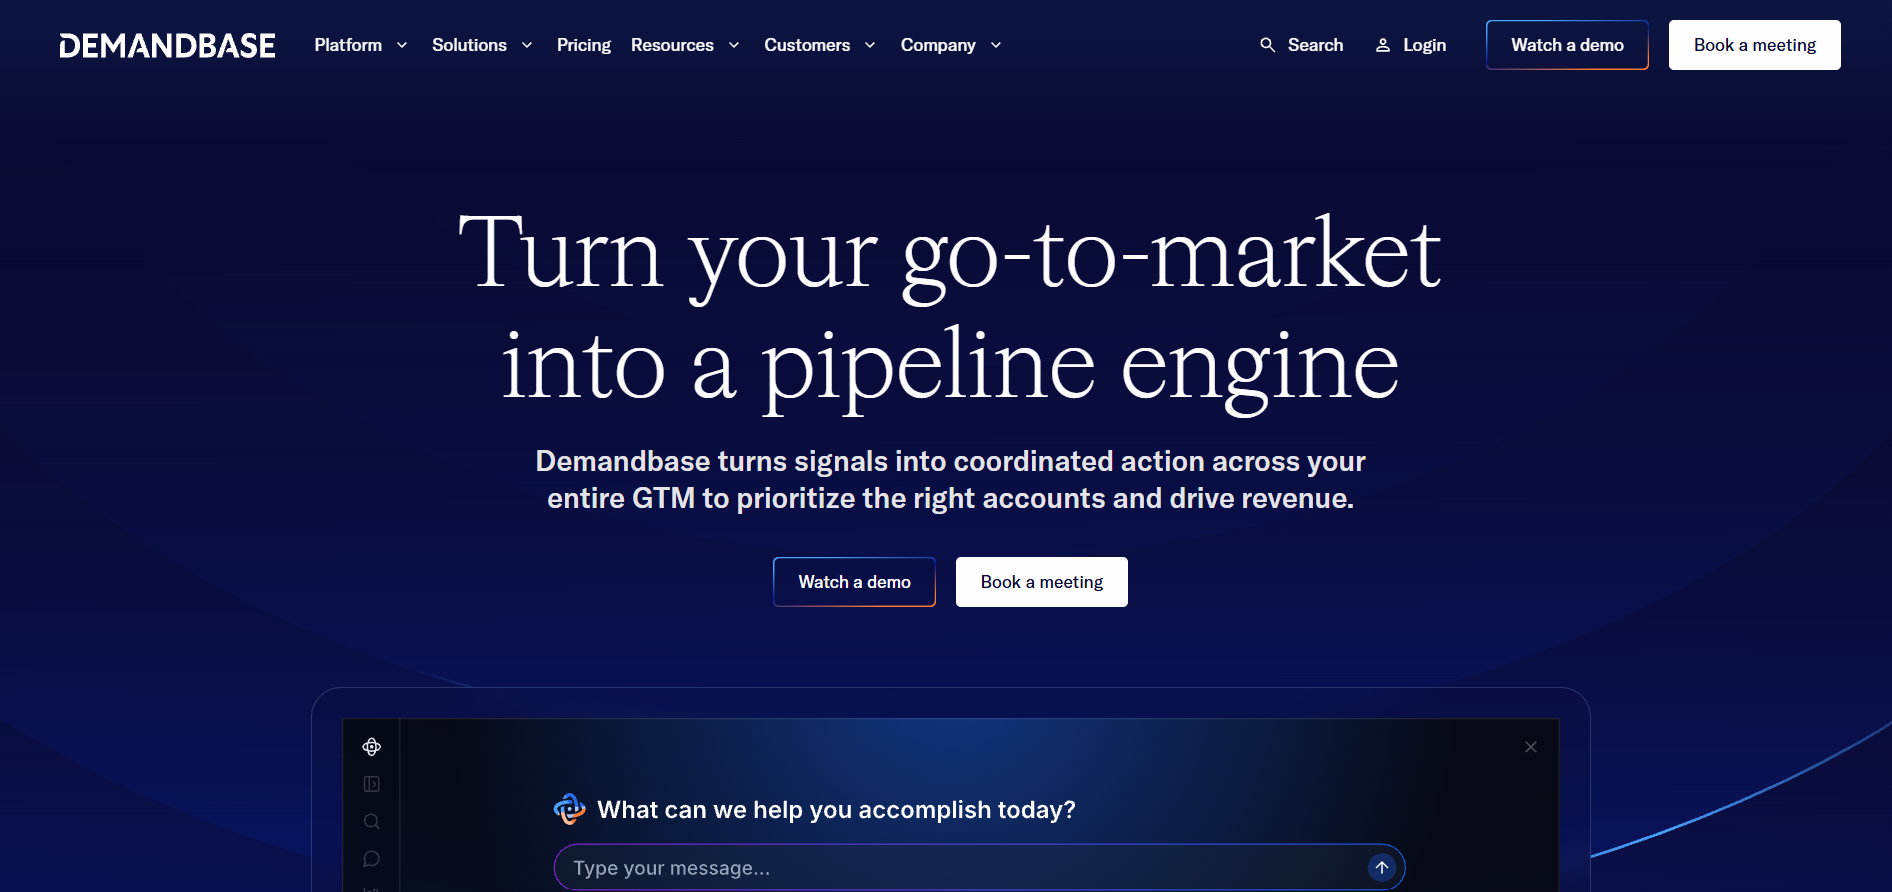Send the message with the arrow button

pyautogui.click(x=1382, y=867)
